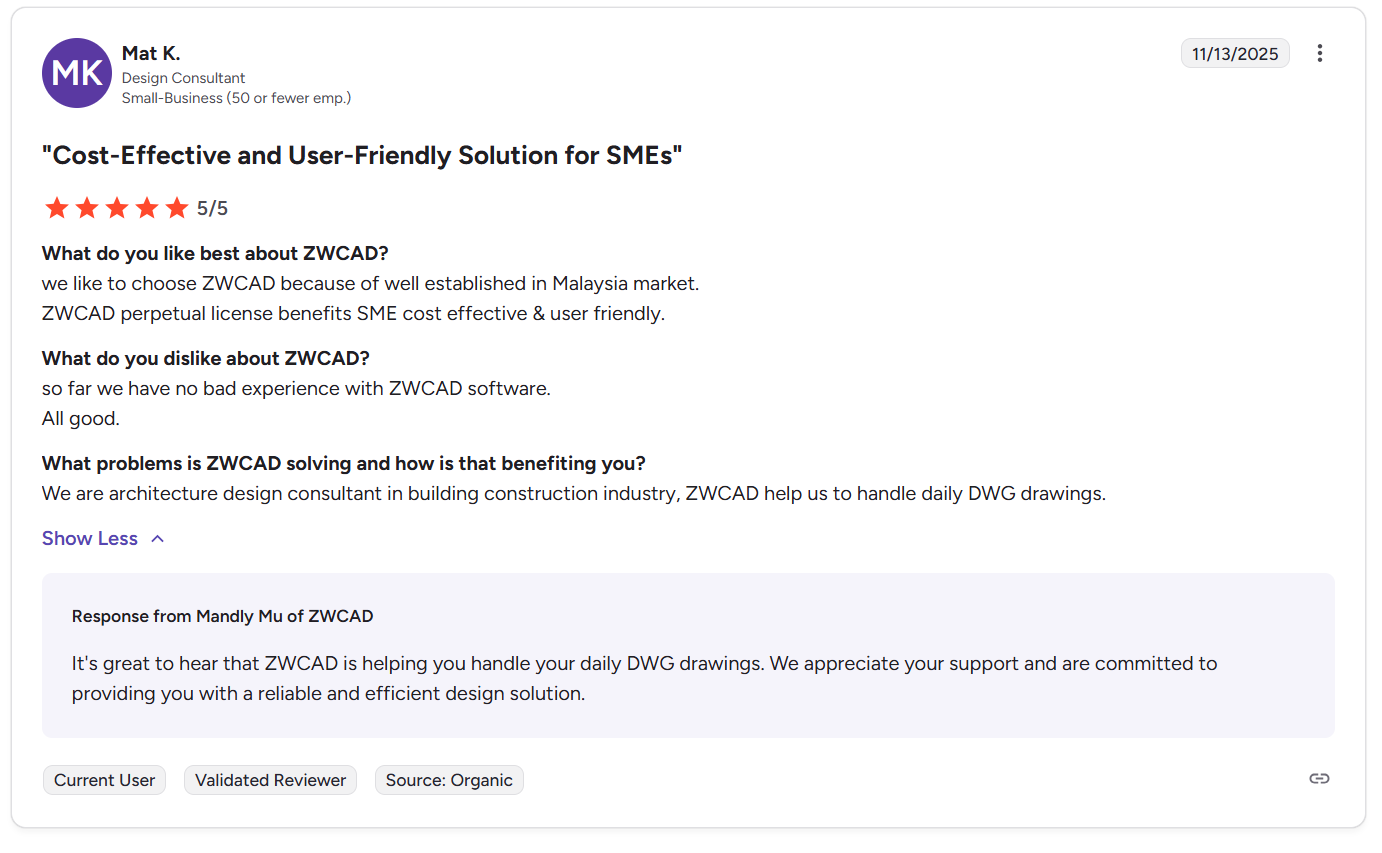Viewport: 1382px width, 853px height.
Task: Click the reviewer name Mat K.
Action: (x=151, y=52)
